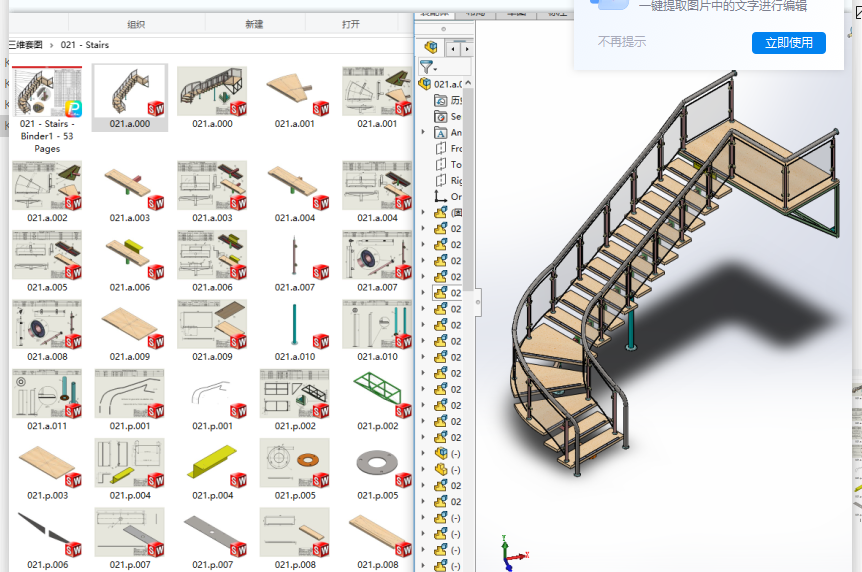Select the 021.p.002 green frame part file

377,399
